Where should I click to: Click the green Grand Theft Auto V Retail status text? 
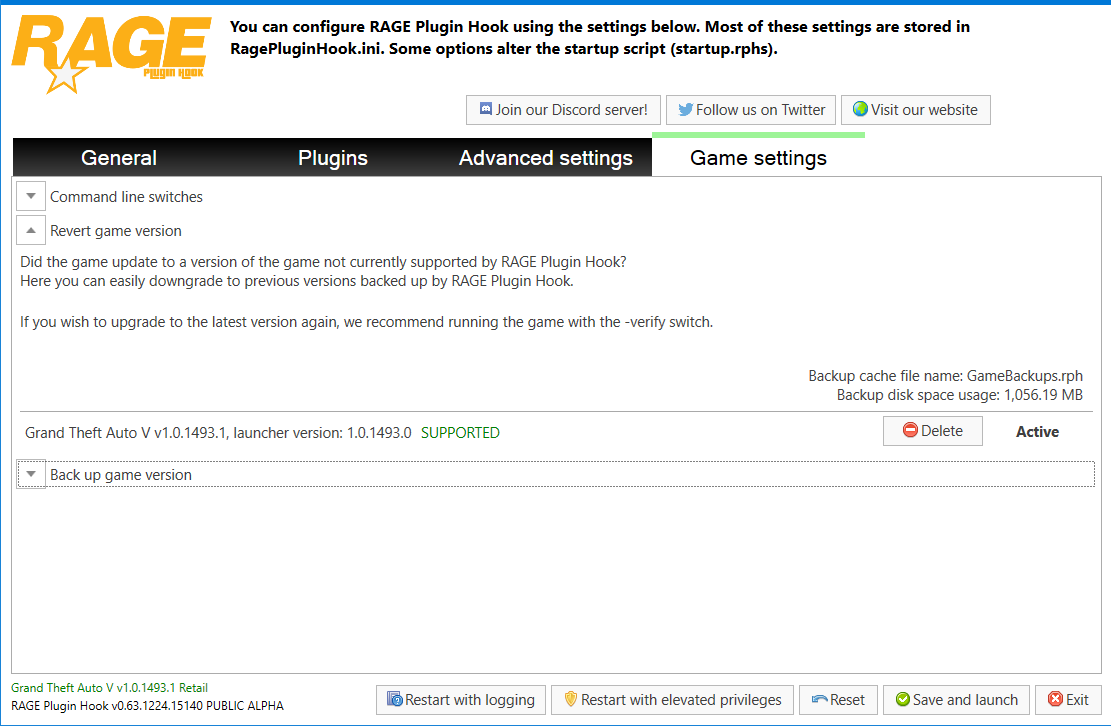coord(109,687)
